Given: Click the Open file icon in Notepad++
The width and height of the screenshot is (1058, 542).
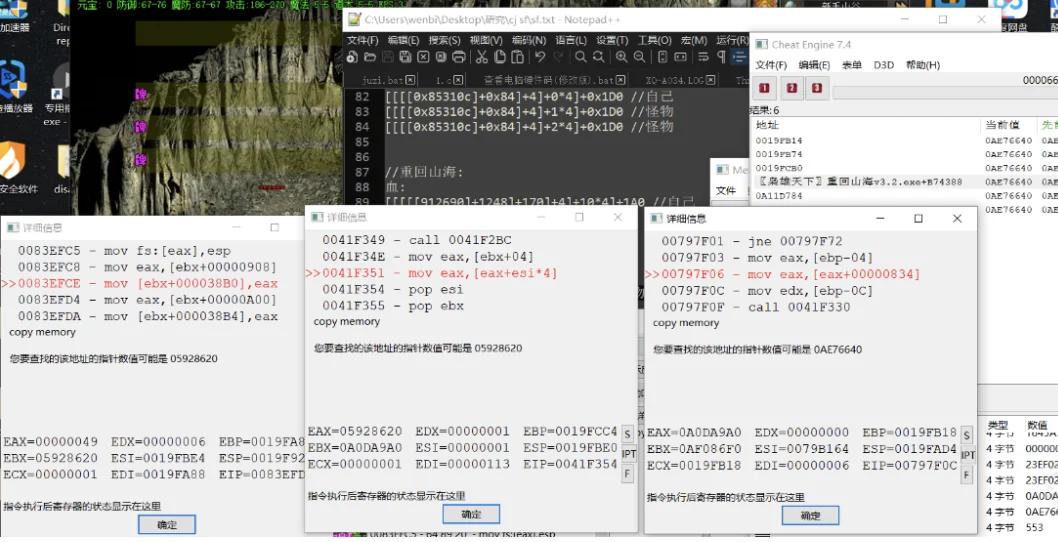Looking at the screenshot, I should point(370,57).
